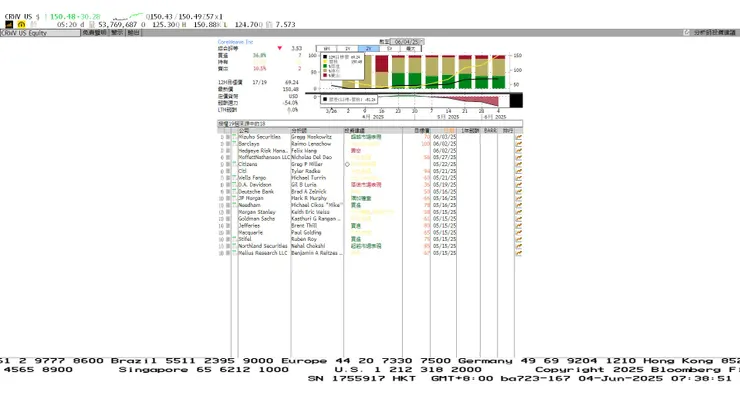Select the rightmost Max range tab
The image size is (740, 400).
coord(411,49)
